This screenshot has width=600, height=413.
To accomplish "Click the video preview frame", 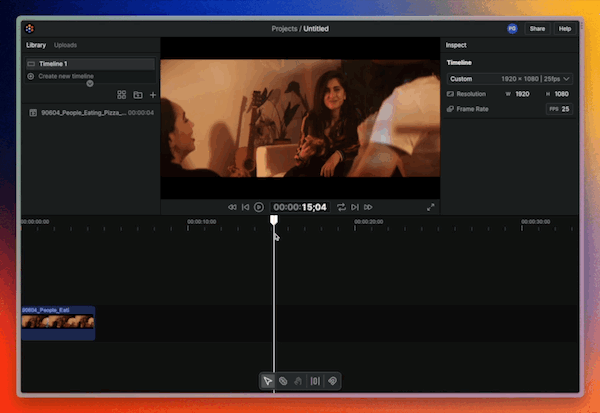I will coord(300,118).
